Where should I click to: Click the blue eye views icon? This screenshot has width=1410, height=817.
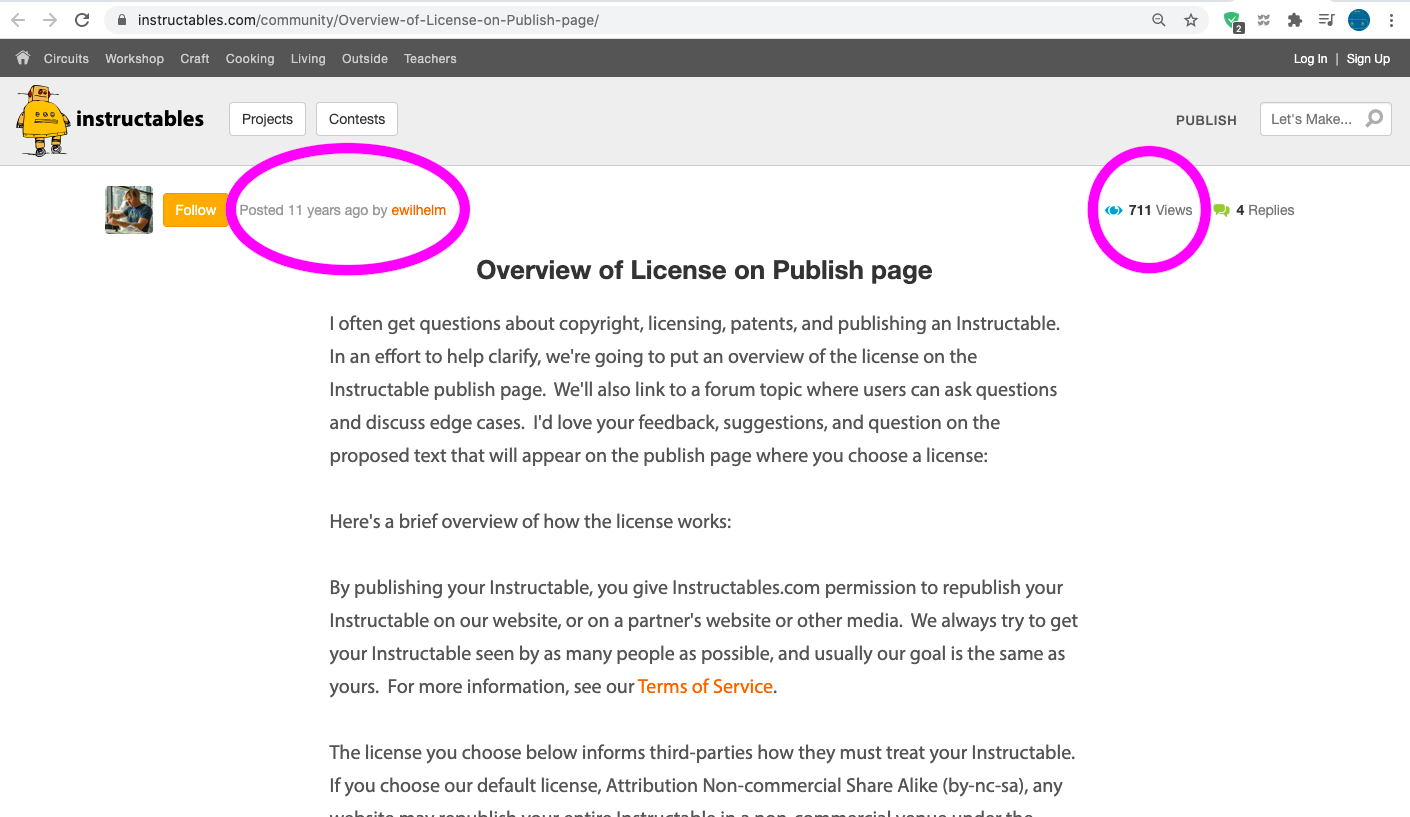tap(1113, 211)
